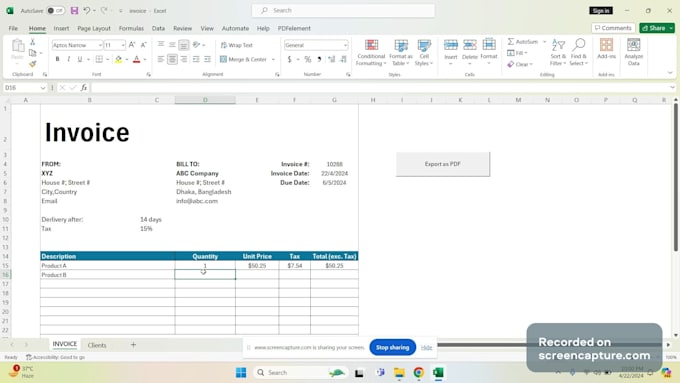Toggle Italic formatting

click(69, 59)
